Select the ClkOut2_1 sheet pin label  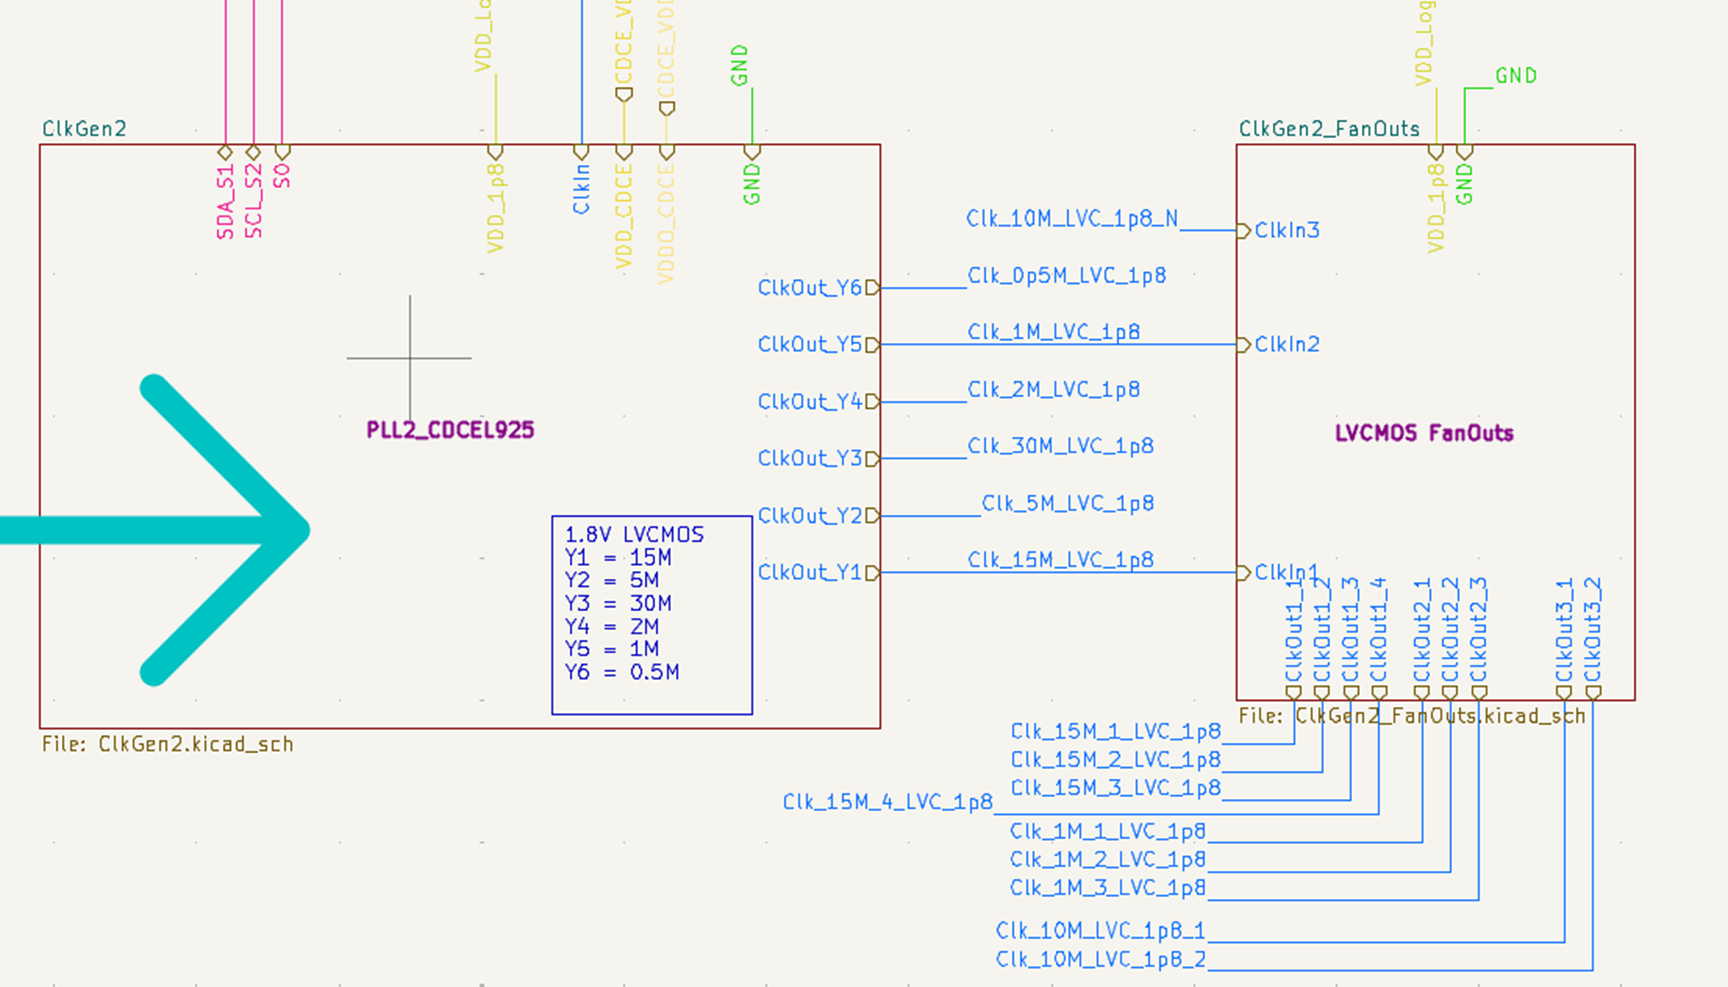click(x=1422, y=629)
